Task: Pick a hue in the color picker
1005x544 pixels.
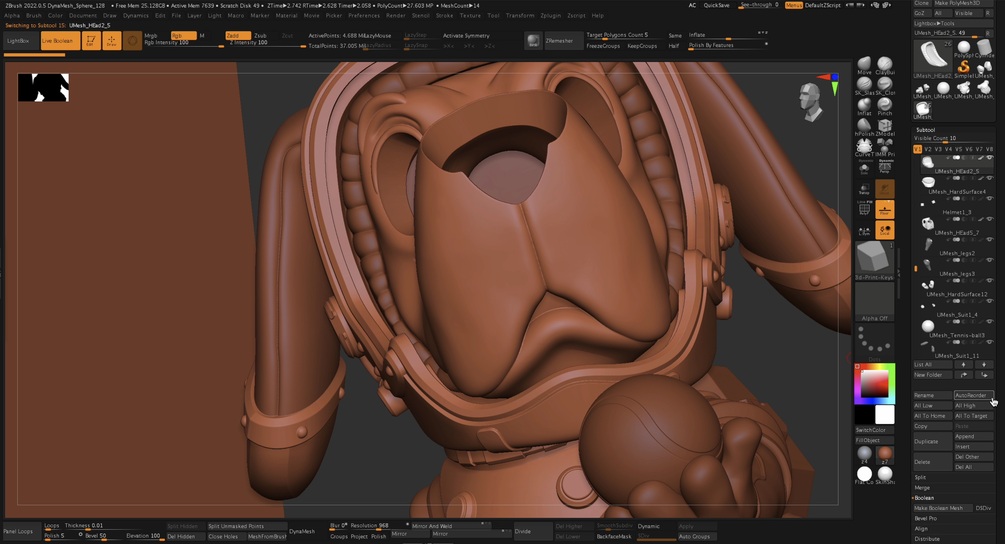Action: point(874,384)
